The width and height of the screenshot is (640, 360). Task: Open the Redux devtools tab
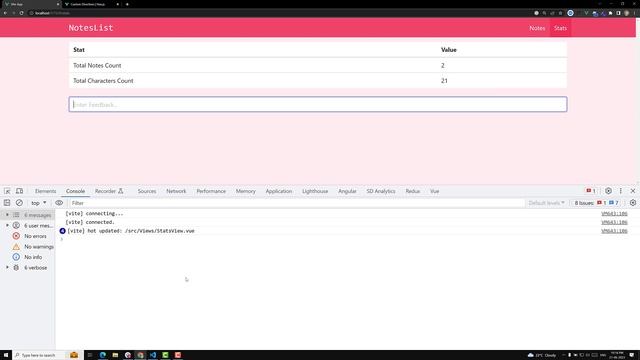(x=412, y=191)
